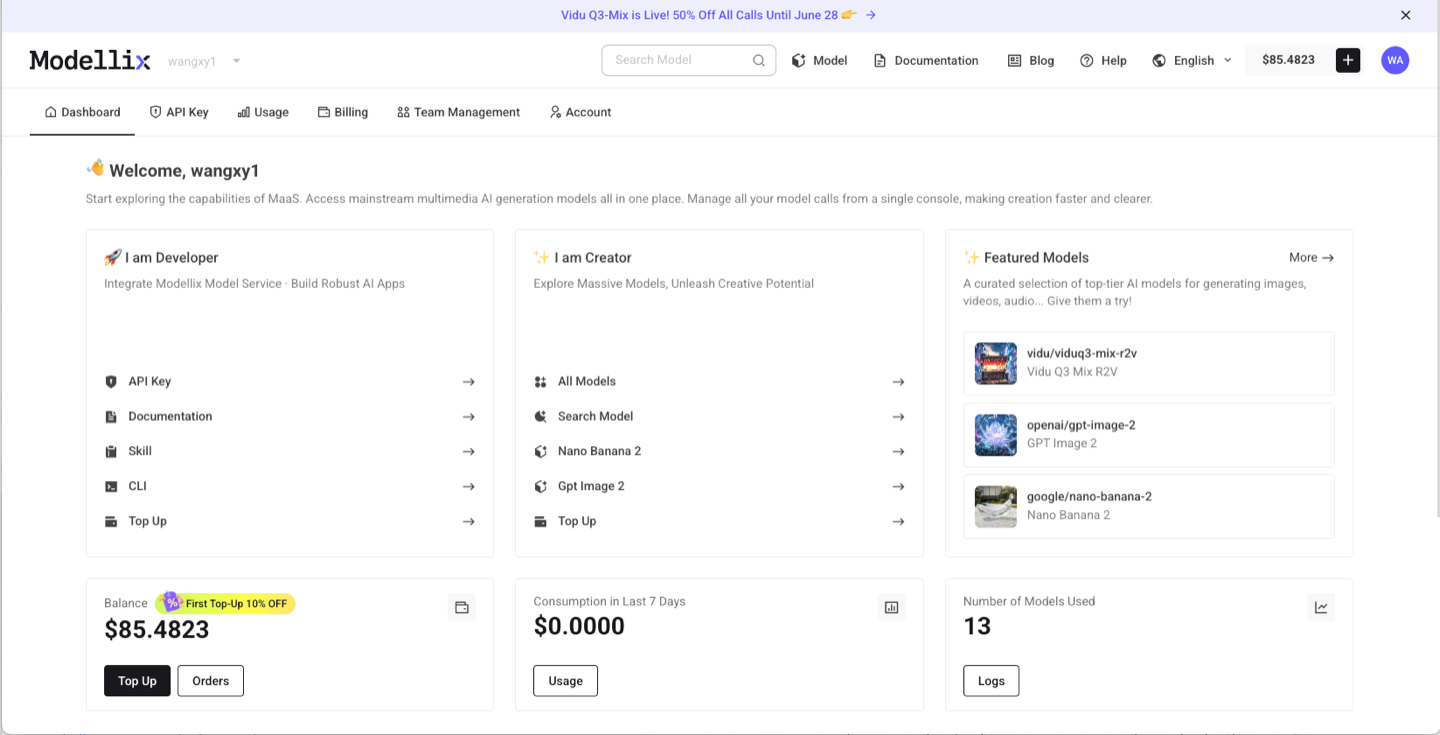Open Documentation in the header
Viewport: 1440px width, 735px height.
click(926, 61)
